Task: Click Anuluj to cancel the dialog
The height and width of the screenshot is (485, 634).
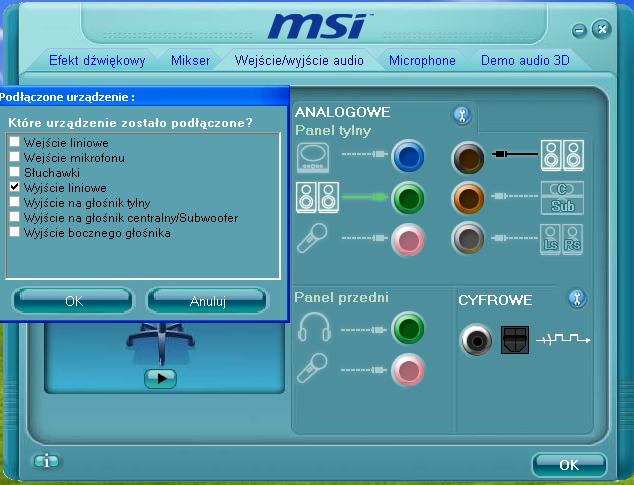Action: tap(207, 301)
